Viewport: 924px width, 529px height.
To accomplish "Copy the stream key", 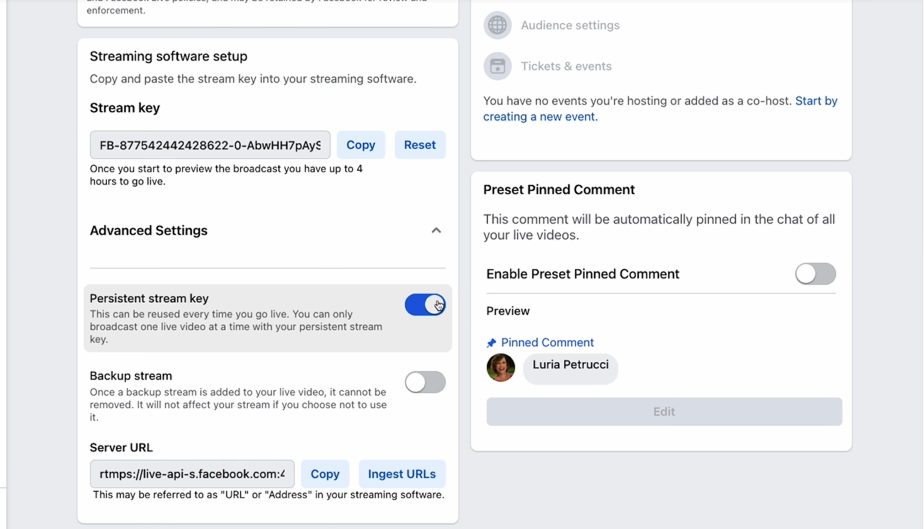I will [360, 145].
